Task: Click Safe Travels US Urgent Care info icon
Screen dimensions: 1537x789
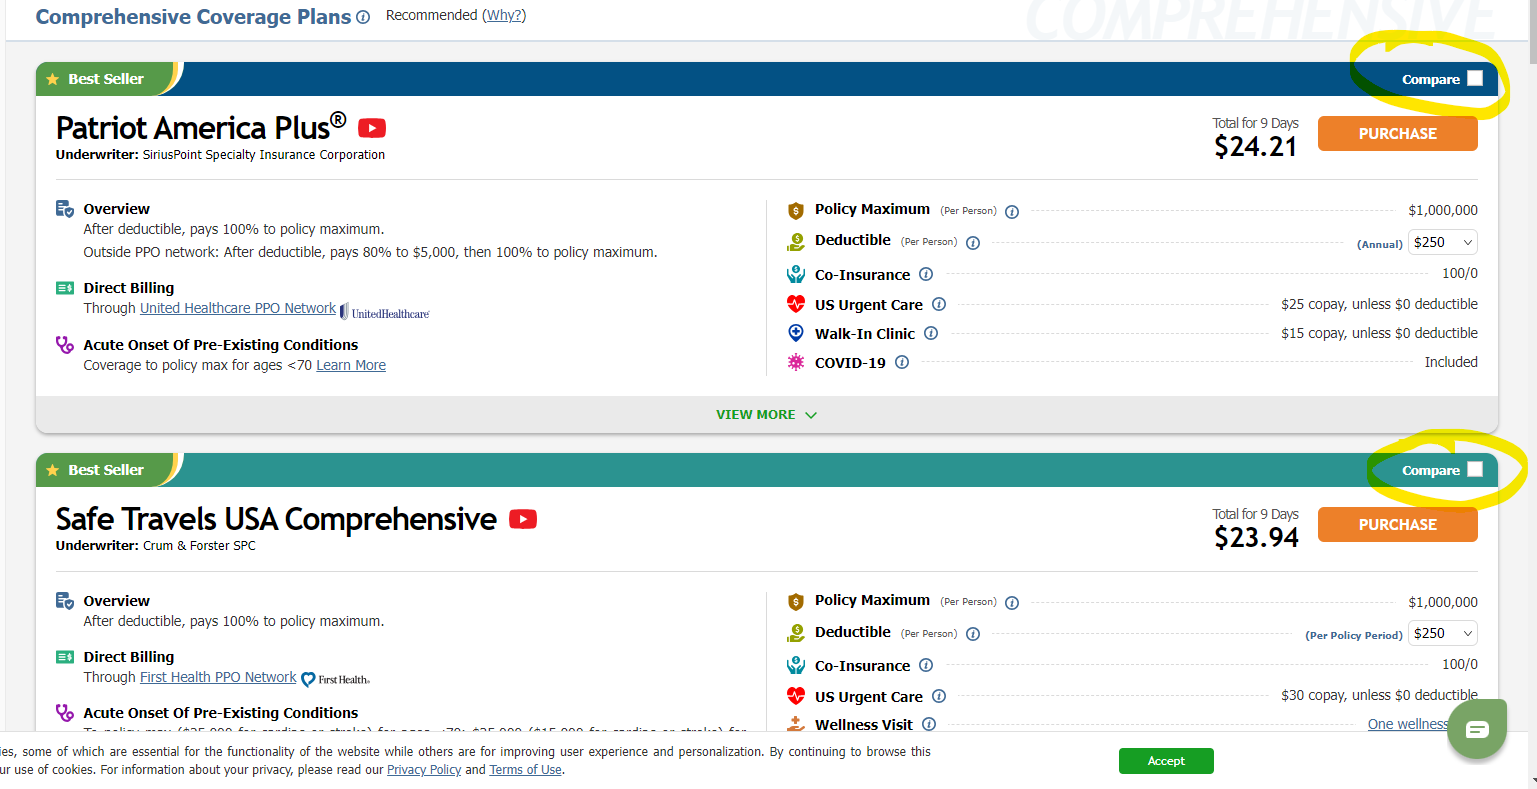Action: (939, 696)
